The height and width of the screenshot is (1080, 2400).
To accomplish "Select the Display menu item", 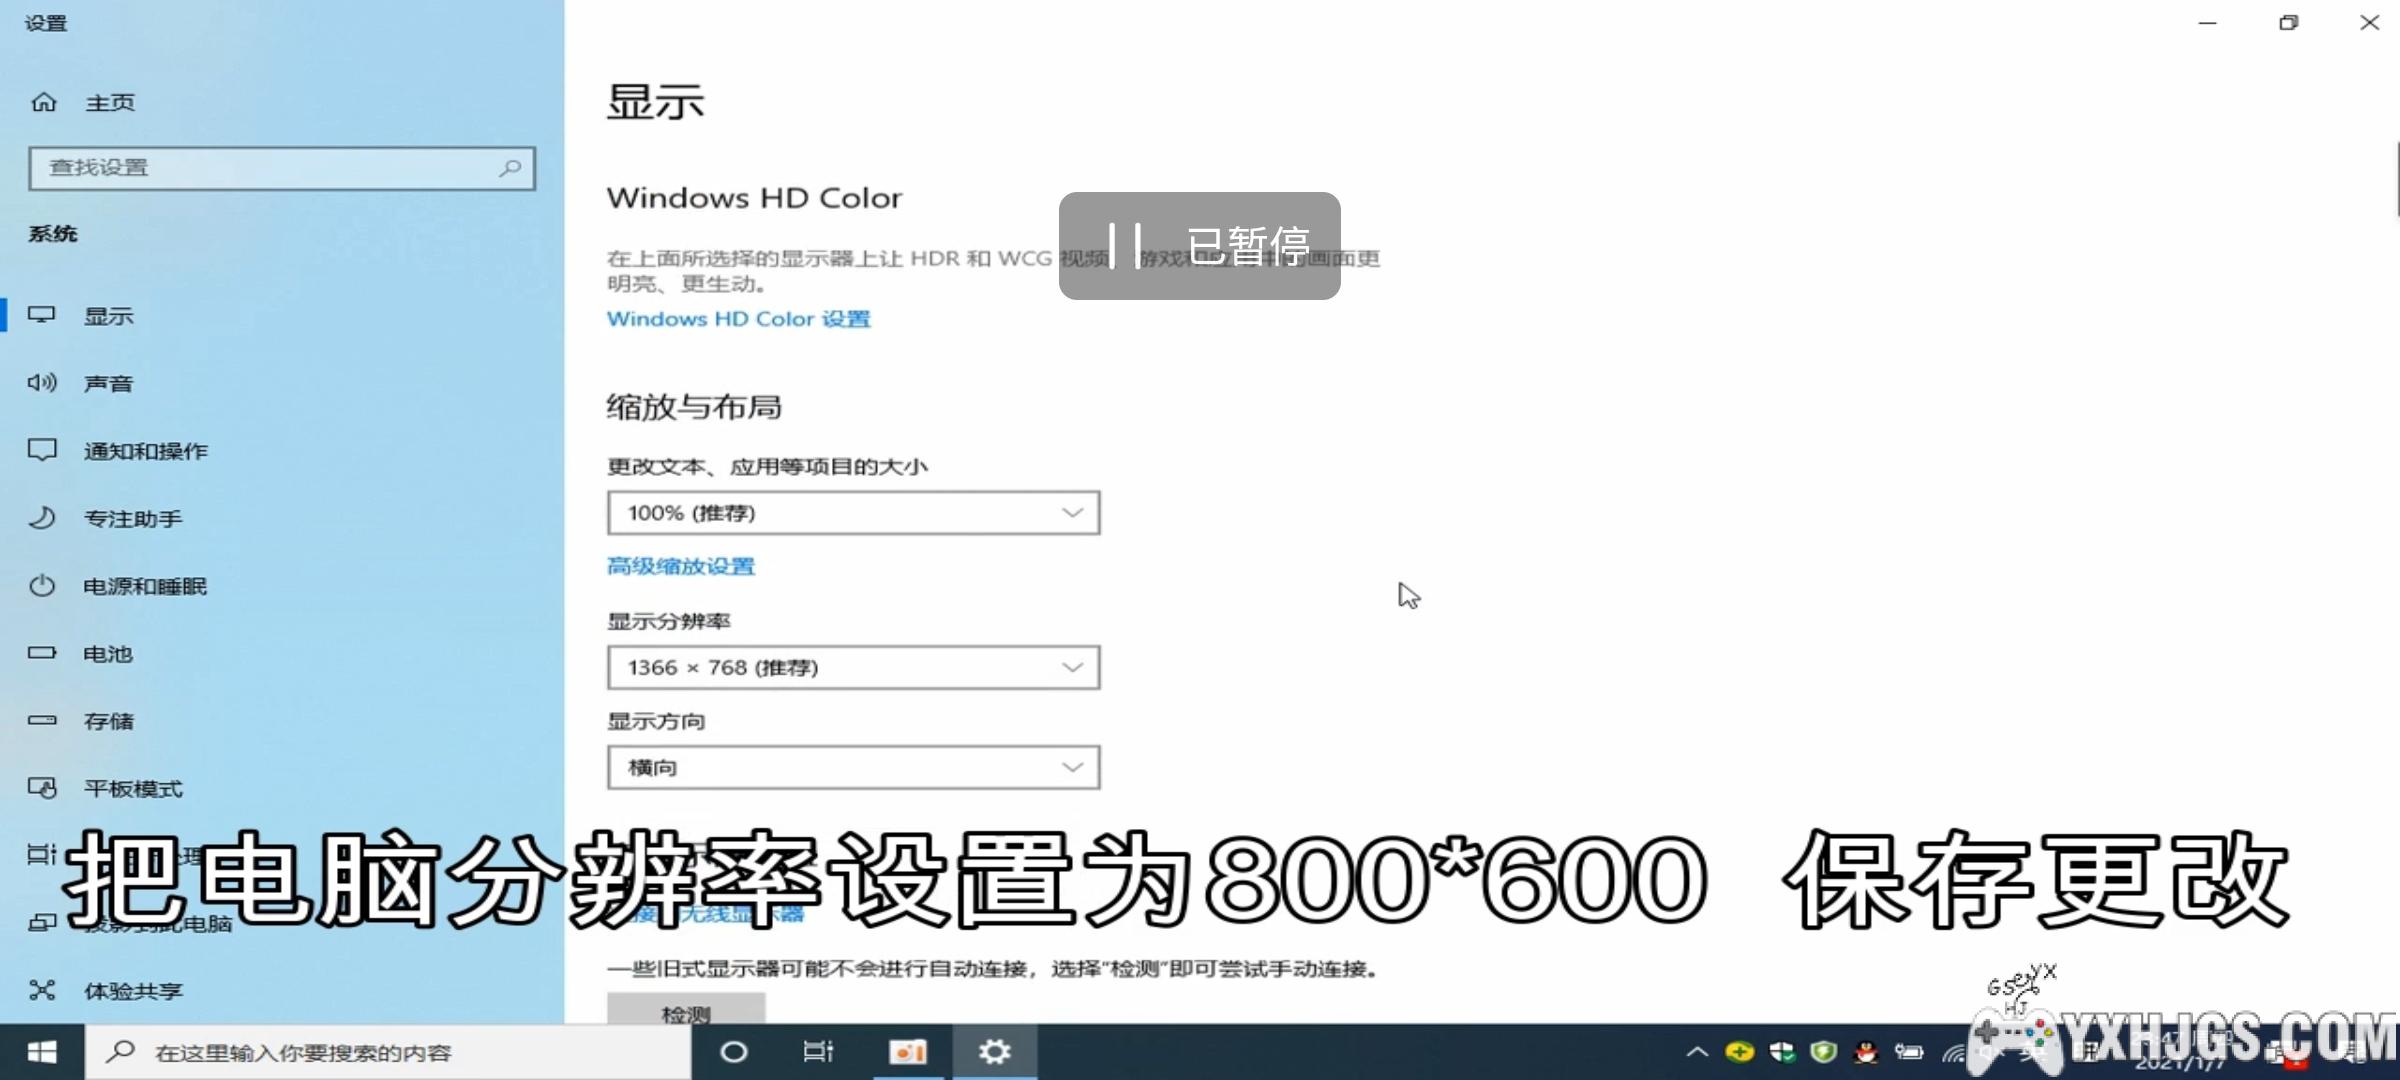I will tap(108, 316).
